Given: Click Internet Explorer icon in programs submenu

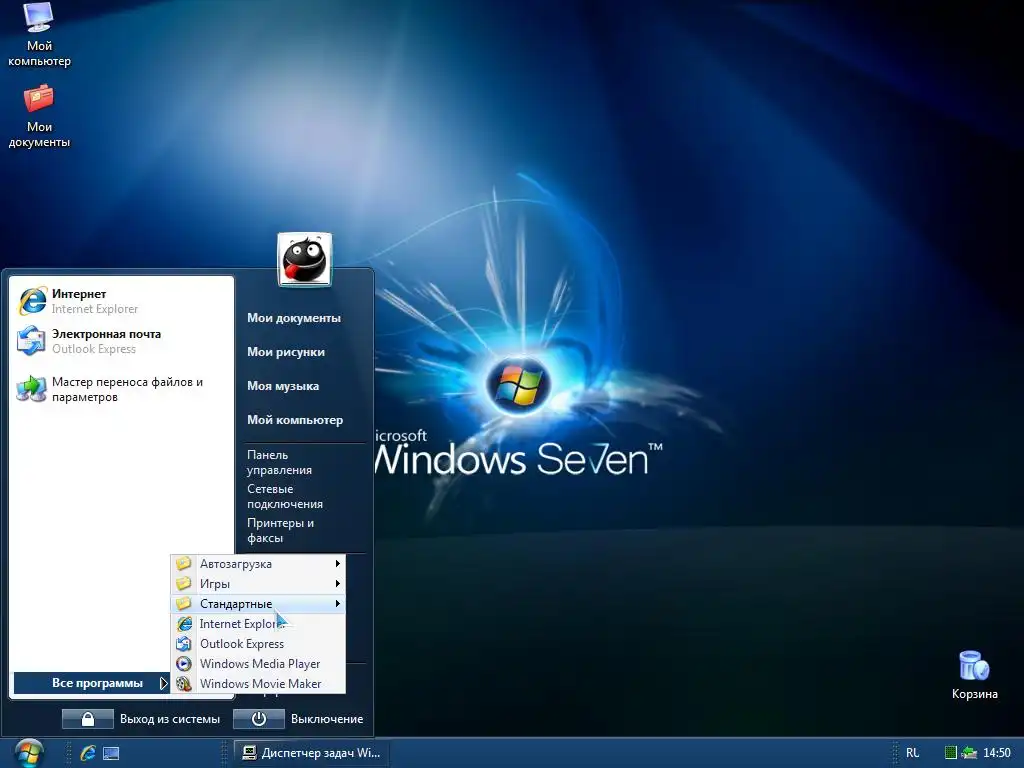Looking at the screenshot, I should pyautogui.click(x=184, y=624).
